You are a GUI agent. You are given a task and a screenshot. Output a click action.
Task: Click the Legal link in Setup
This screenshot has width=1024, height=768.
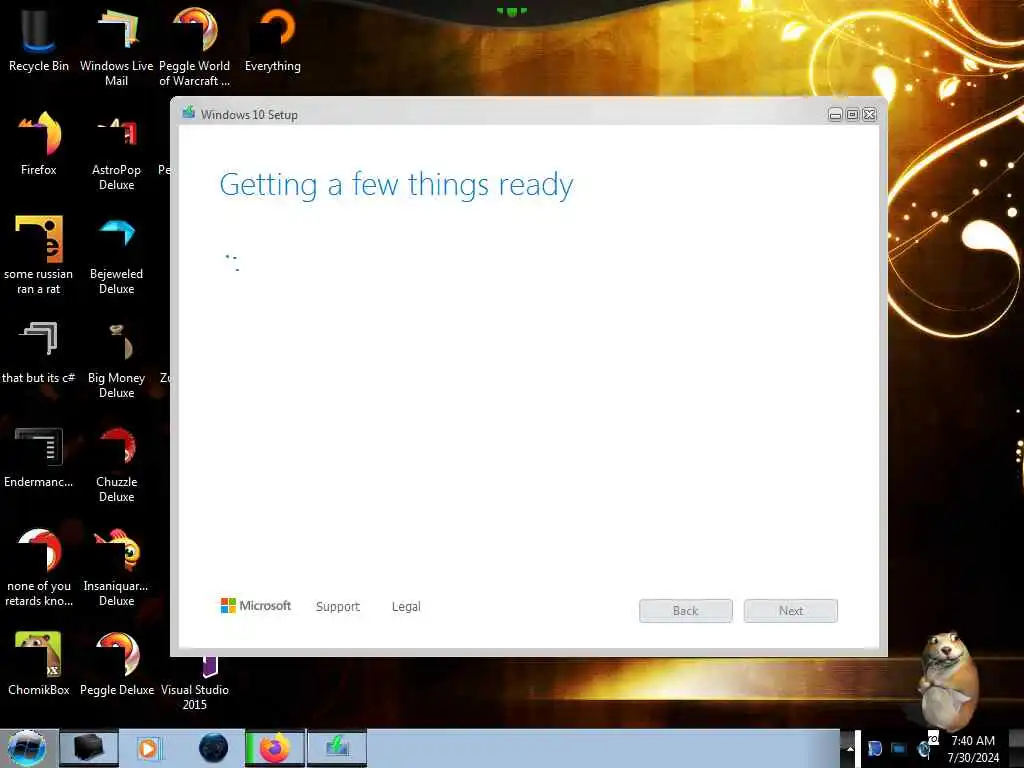click(406, 607)
